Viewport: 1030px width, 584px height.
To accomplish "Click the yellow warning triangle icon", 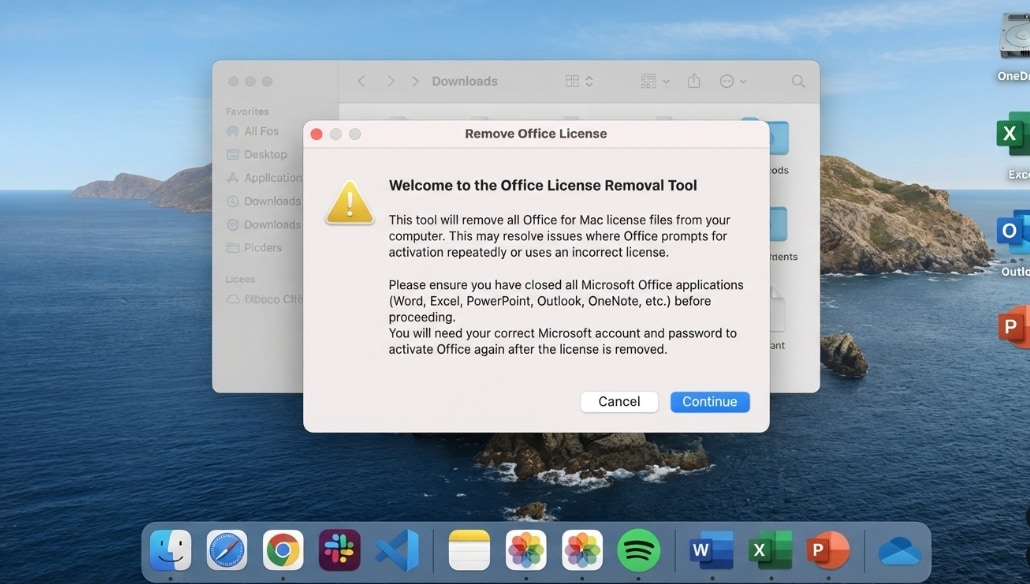I will 349,202.
